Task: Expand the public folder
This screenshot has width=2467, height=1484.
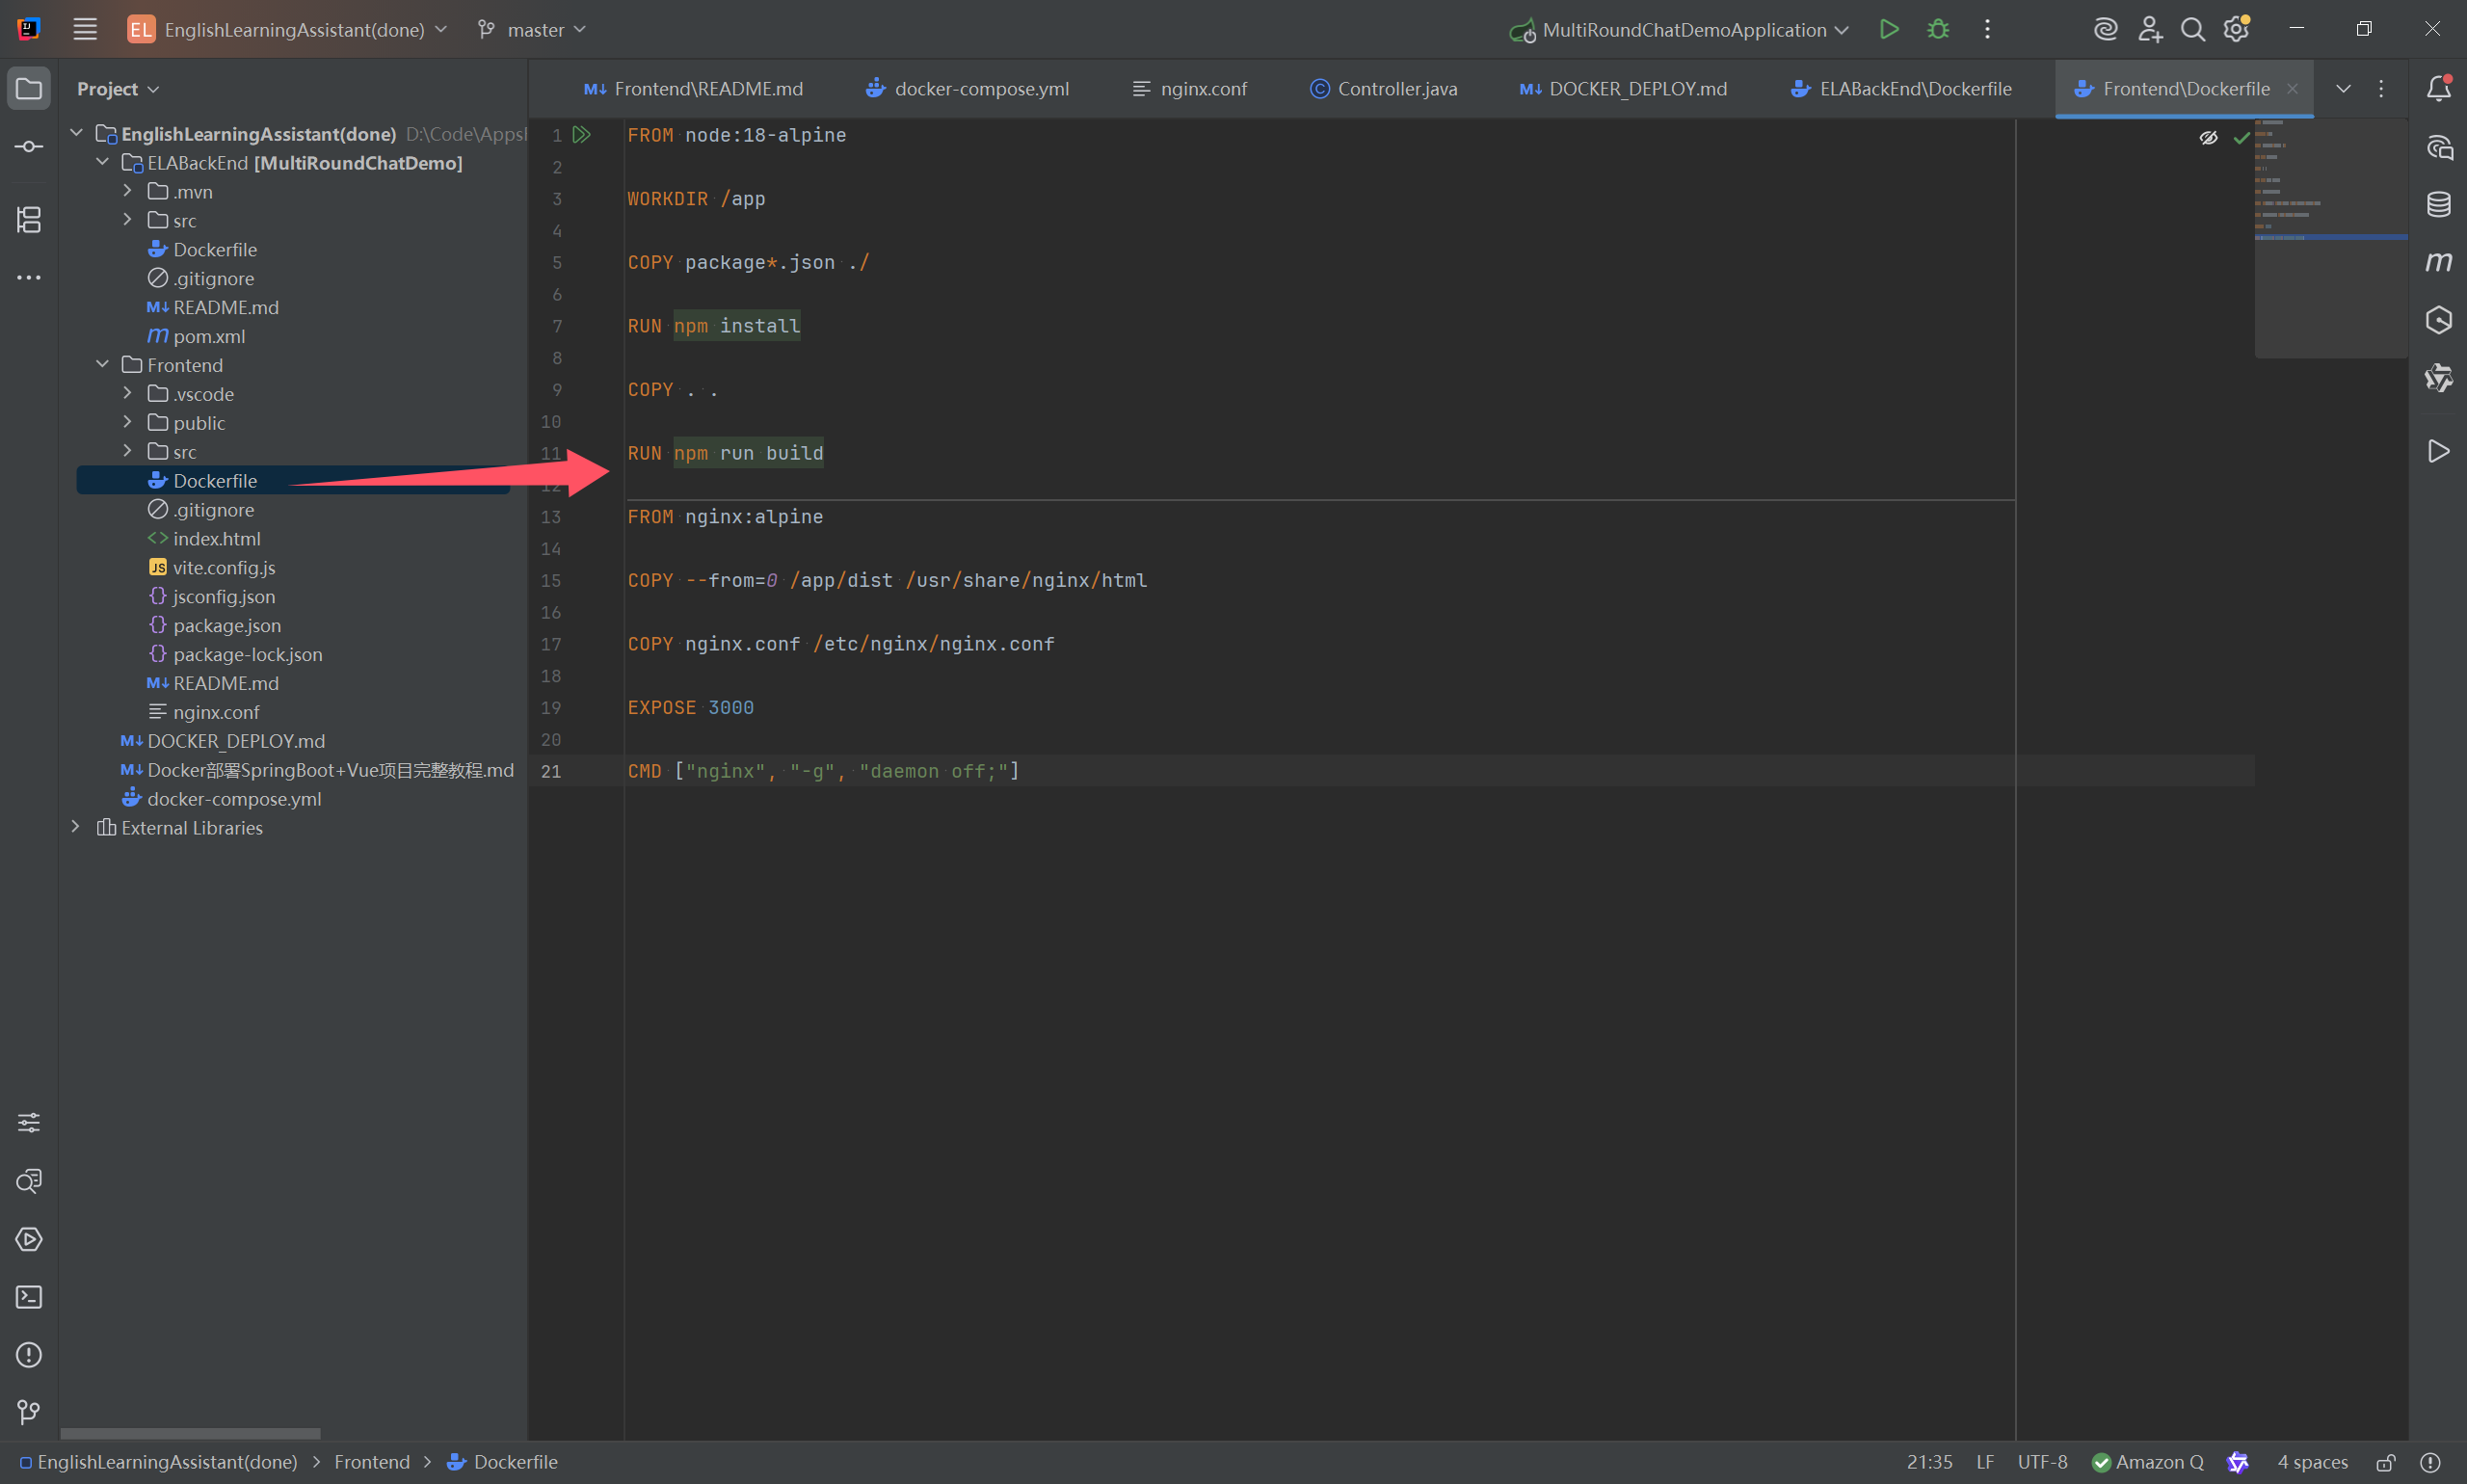Action: click(127, 422)
